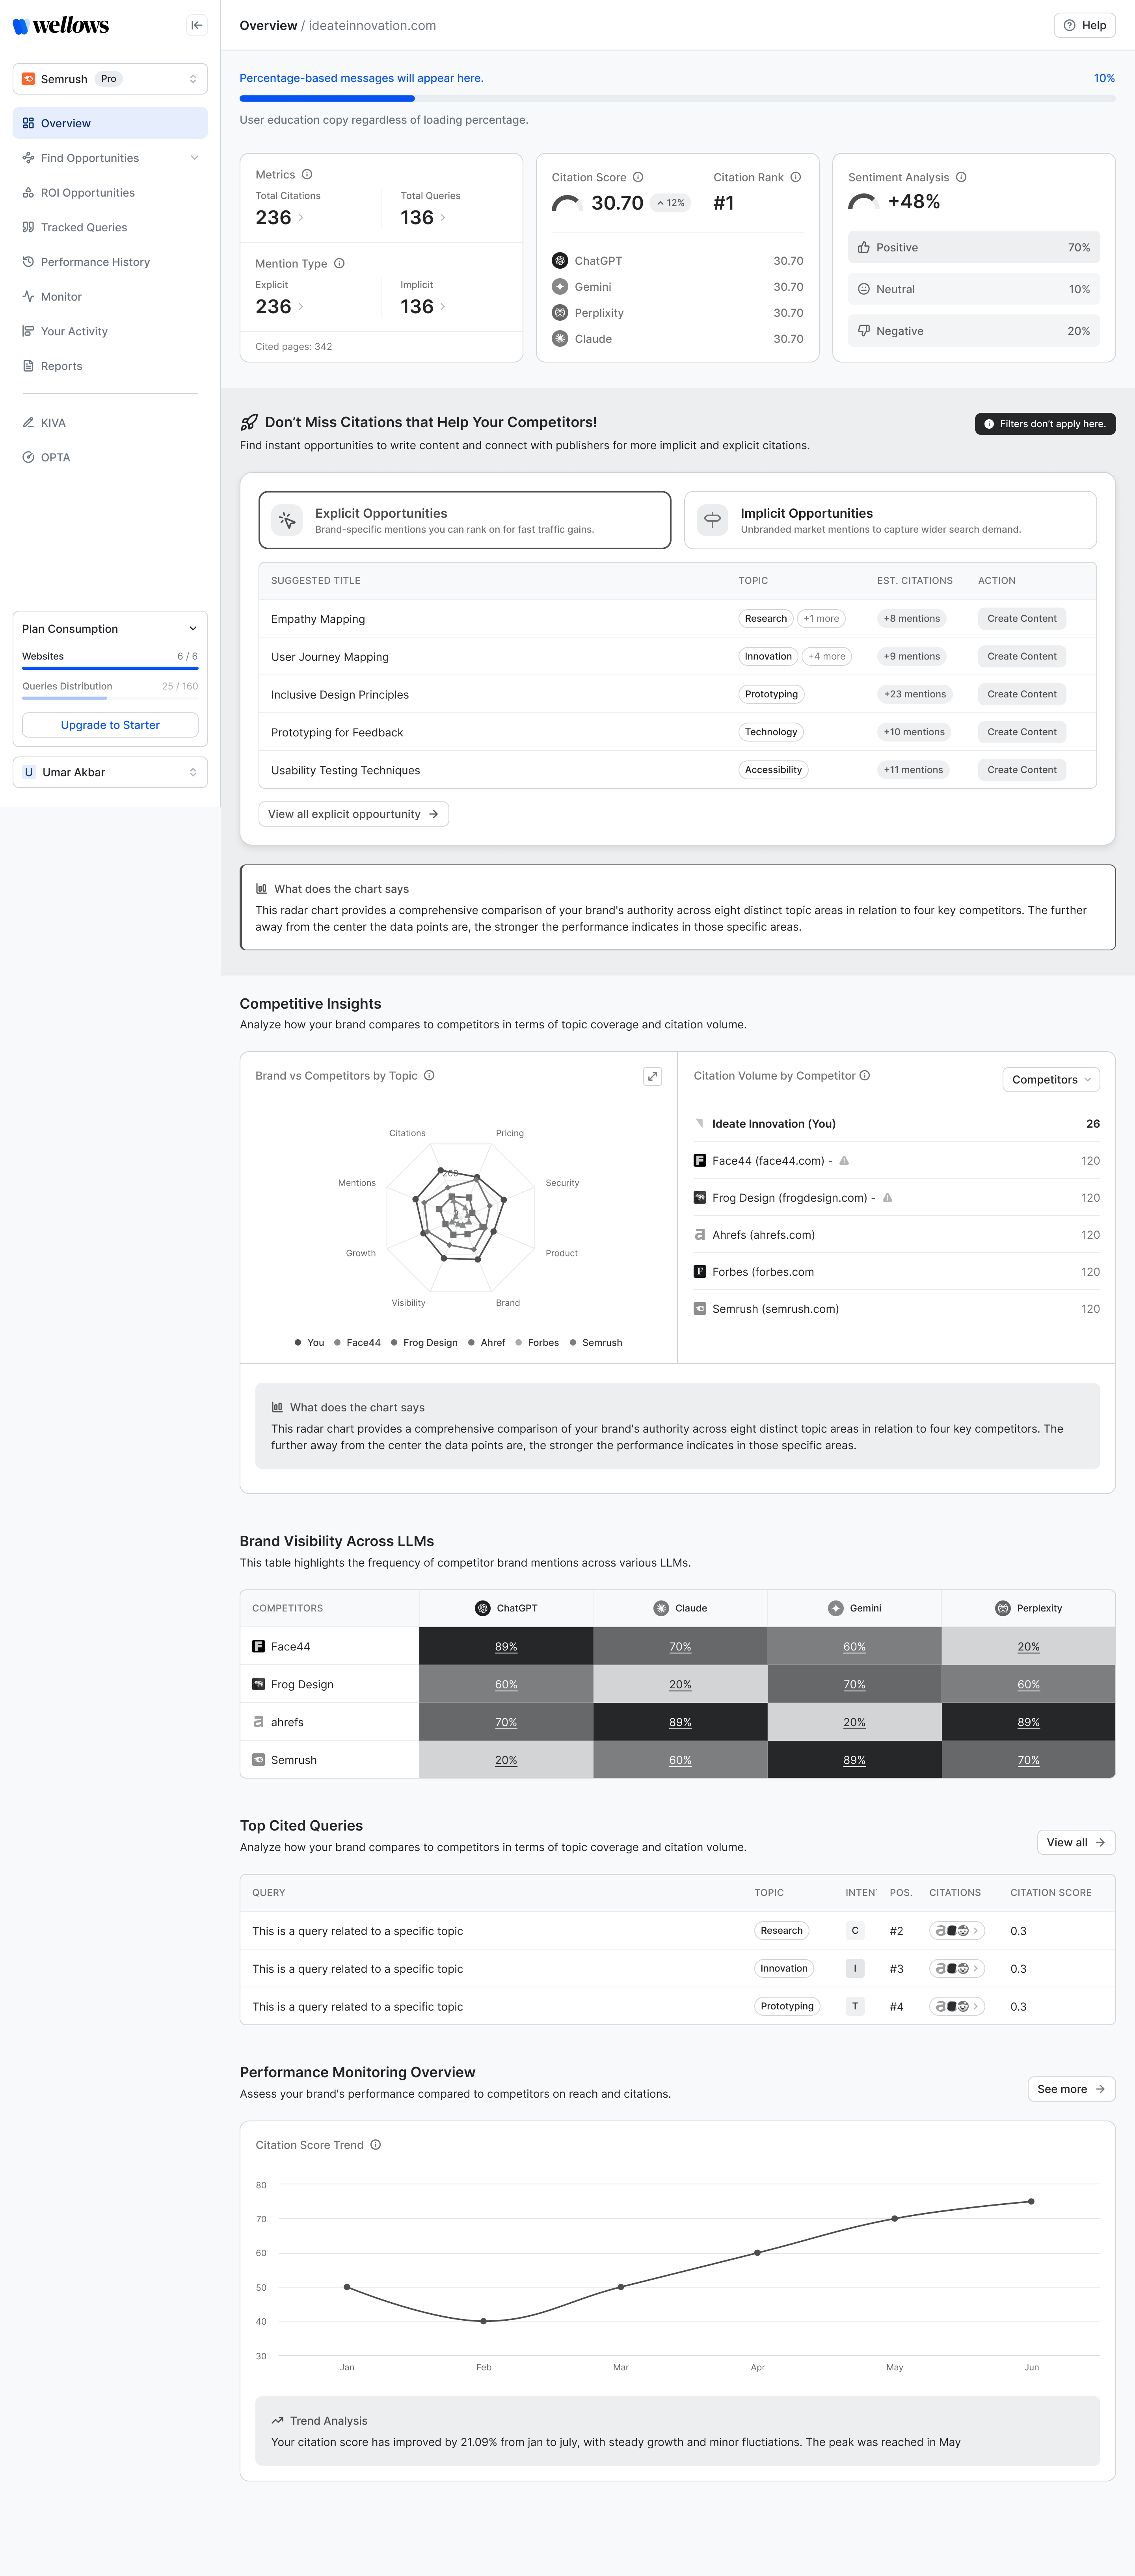Click the top loading progress bar
The width and height of the screenshot is (1135, 2576).
(x=677, y=98)
